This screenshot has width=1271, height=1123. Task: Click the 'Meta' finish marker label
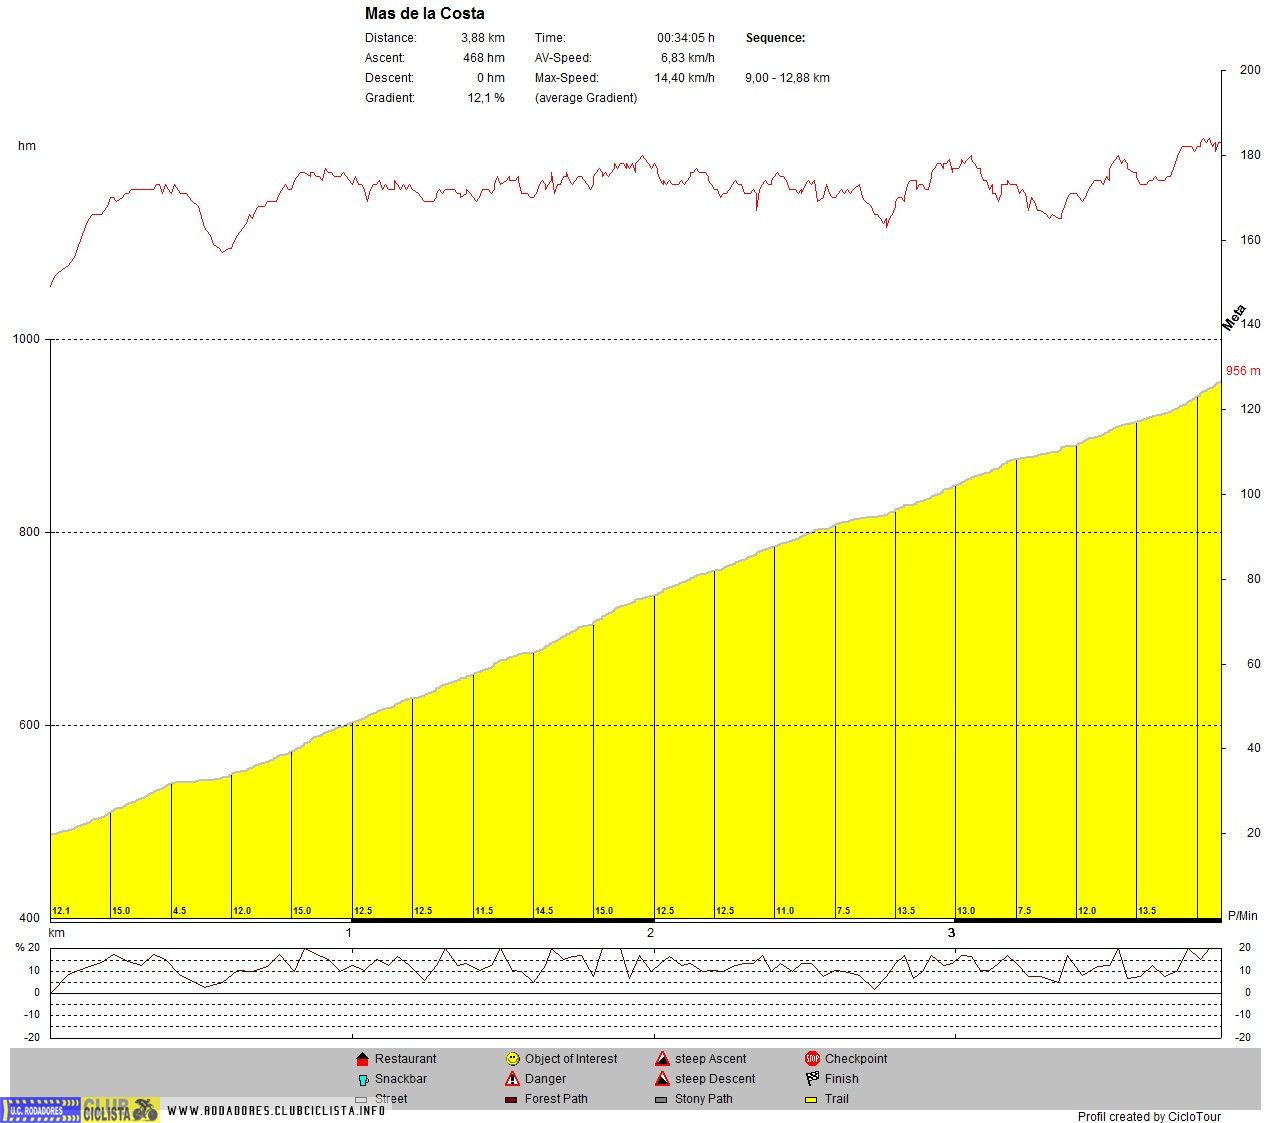[x=1234, y=317]
